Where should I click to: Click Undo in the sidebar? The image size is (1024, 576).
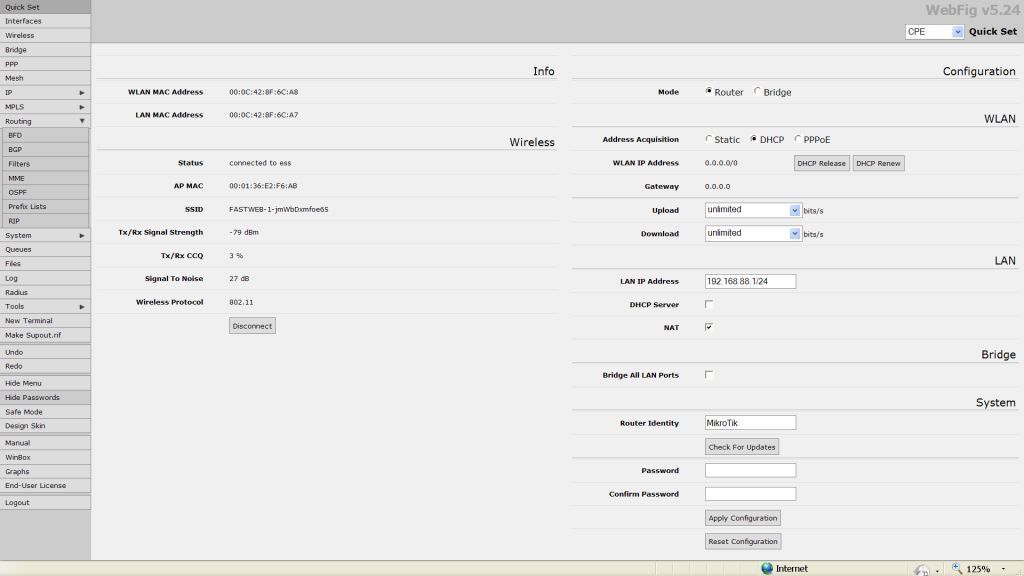click(x=45, y=352)
